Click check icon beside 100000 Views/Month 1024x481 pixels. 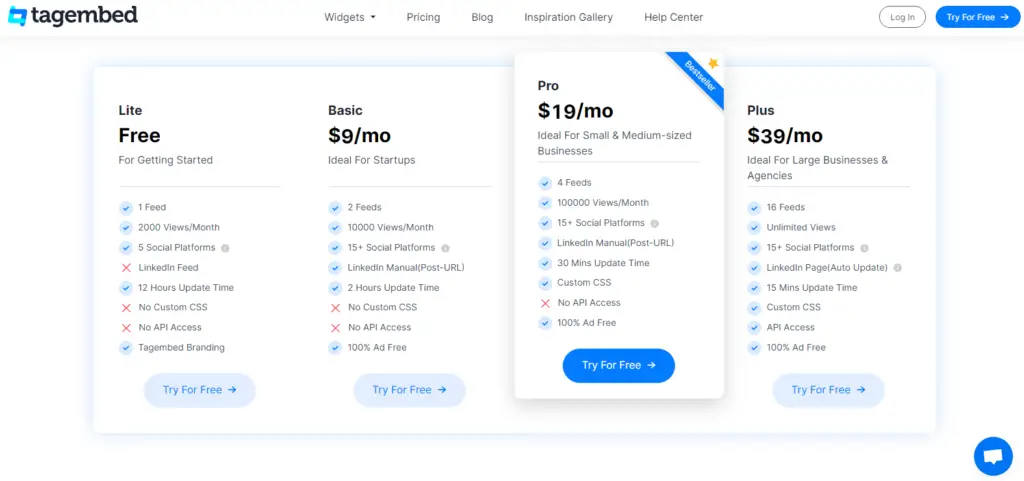545,204
